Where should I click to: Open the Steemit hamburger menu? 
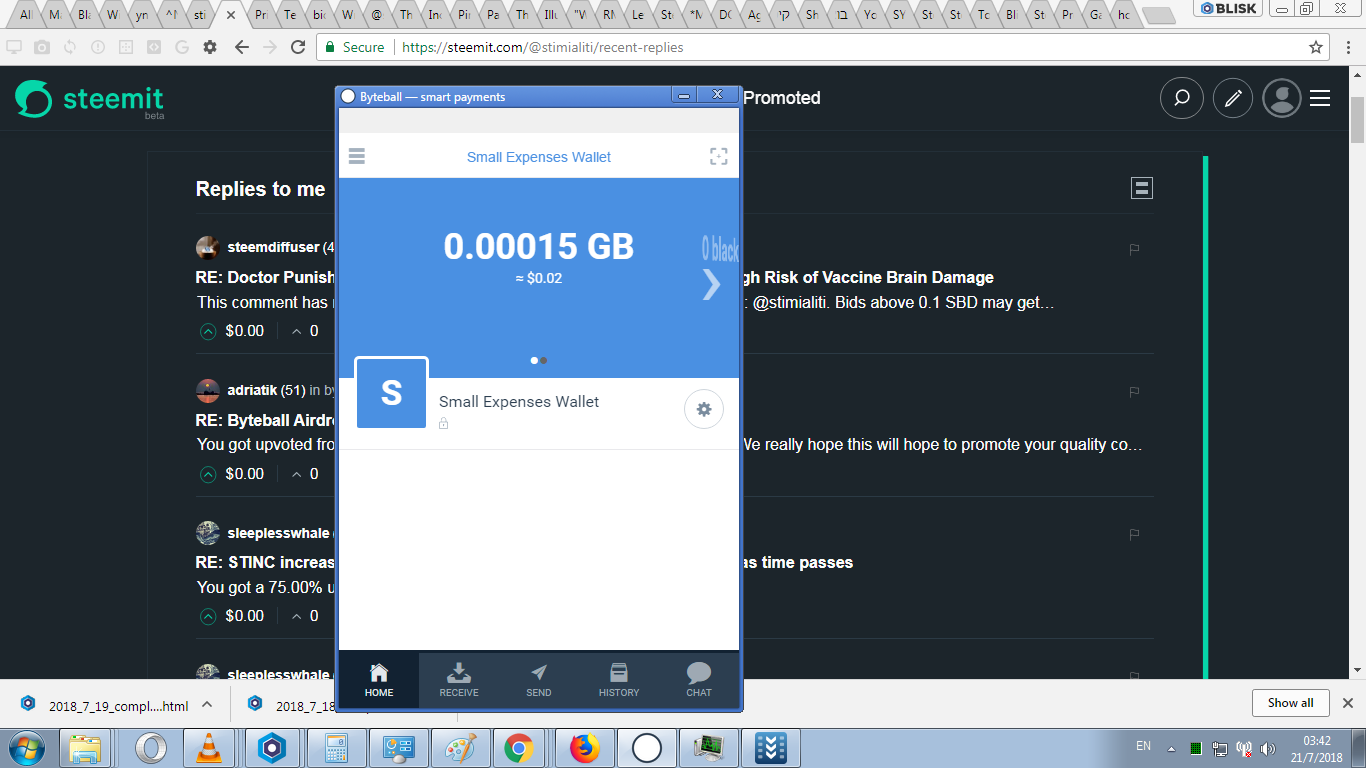tap(1320, 98)
